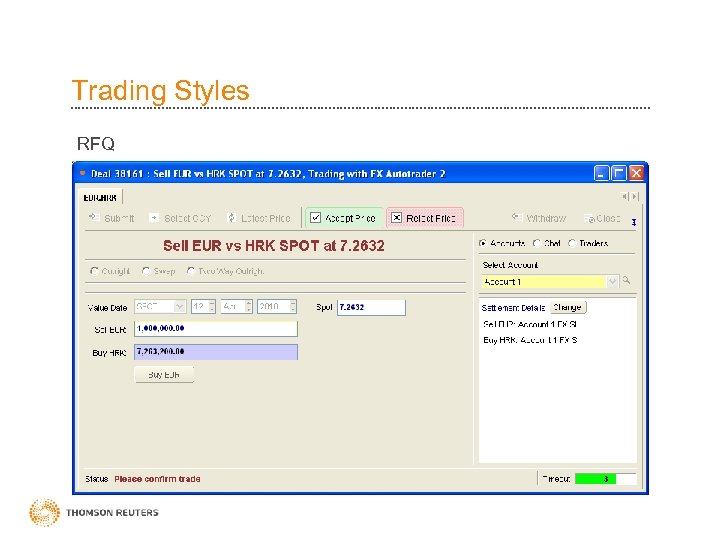Click the Sell EUR amount field
This screenshot has width=720, height=540.
click(216, 329)
